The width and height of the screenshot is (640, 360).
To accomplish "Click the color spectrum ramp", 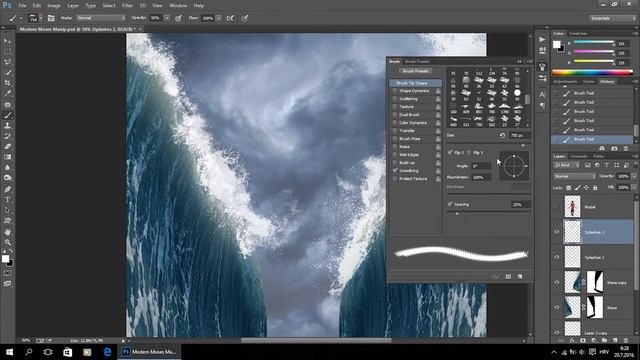I will pos(592,73).
